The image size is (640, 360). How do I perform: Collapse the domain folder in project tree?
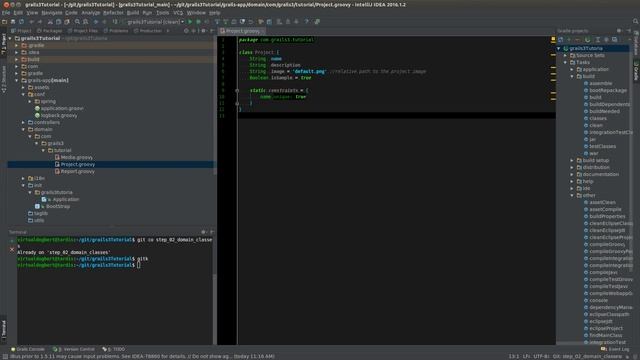point(23,129)
